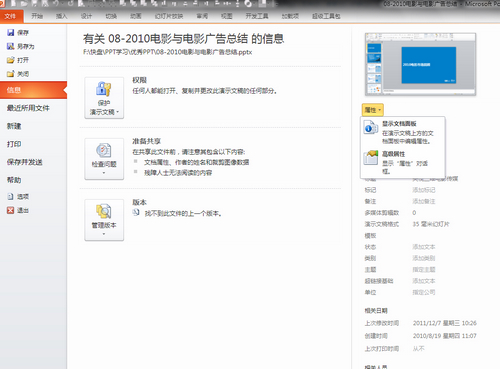Click the 保存 (Save) icon in sidebar
500x369 pixels.
[11, 33]
